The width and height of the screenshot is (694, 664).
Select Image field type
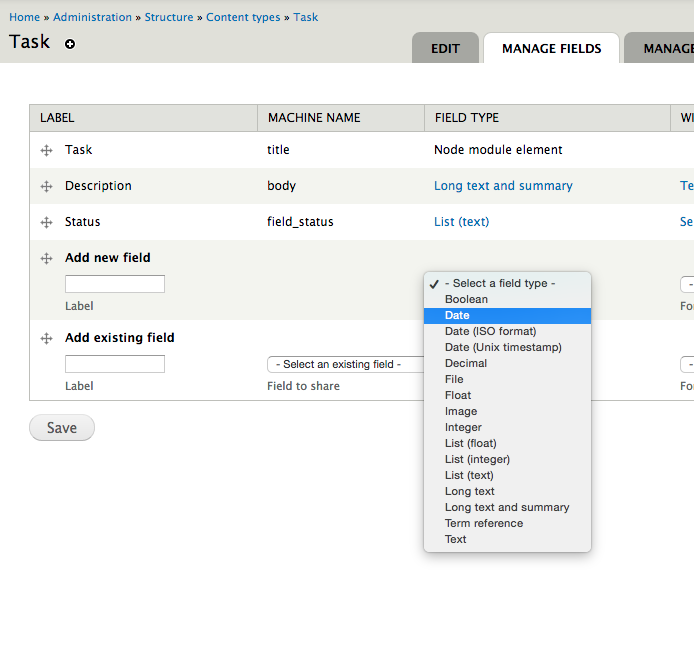[507, 411]
